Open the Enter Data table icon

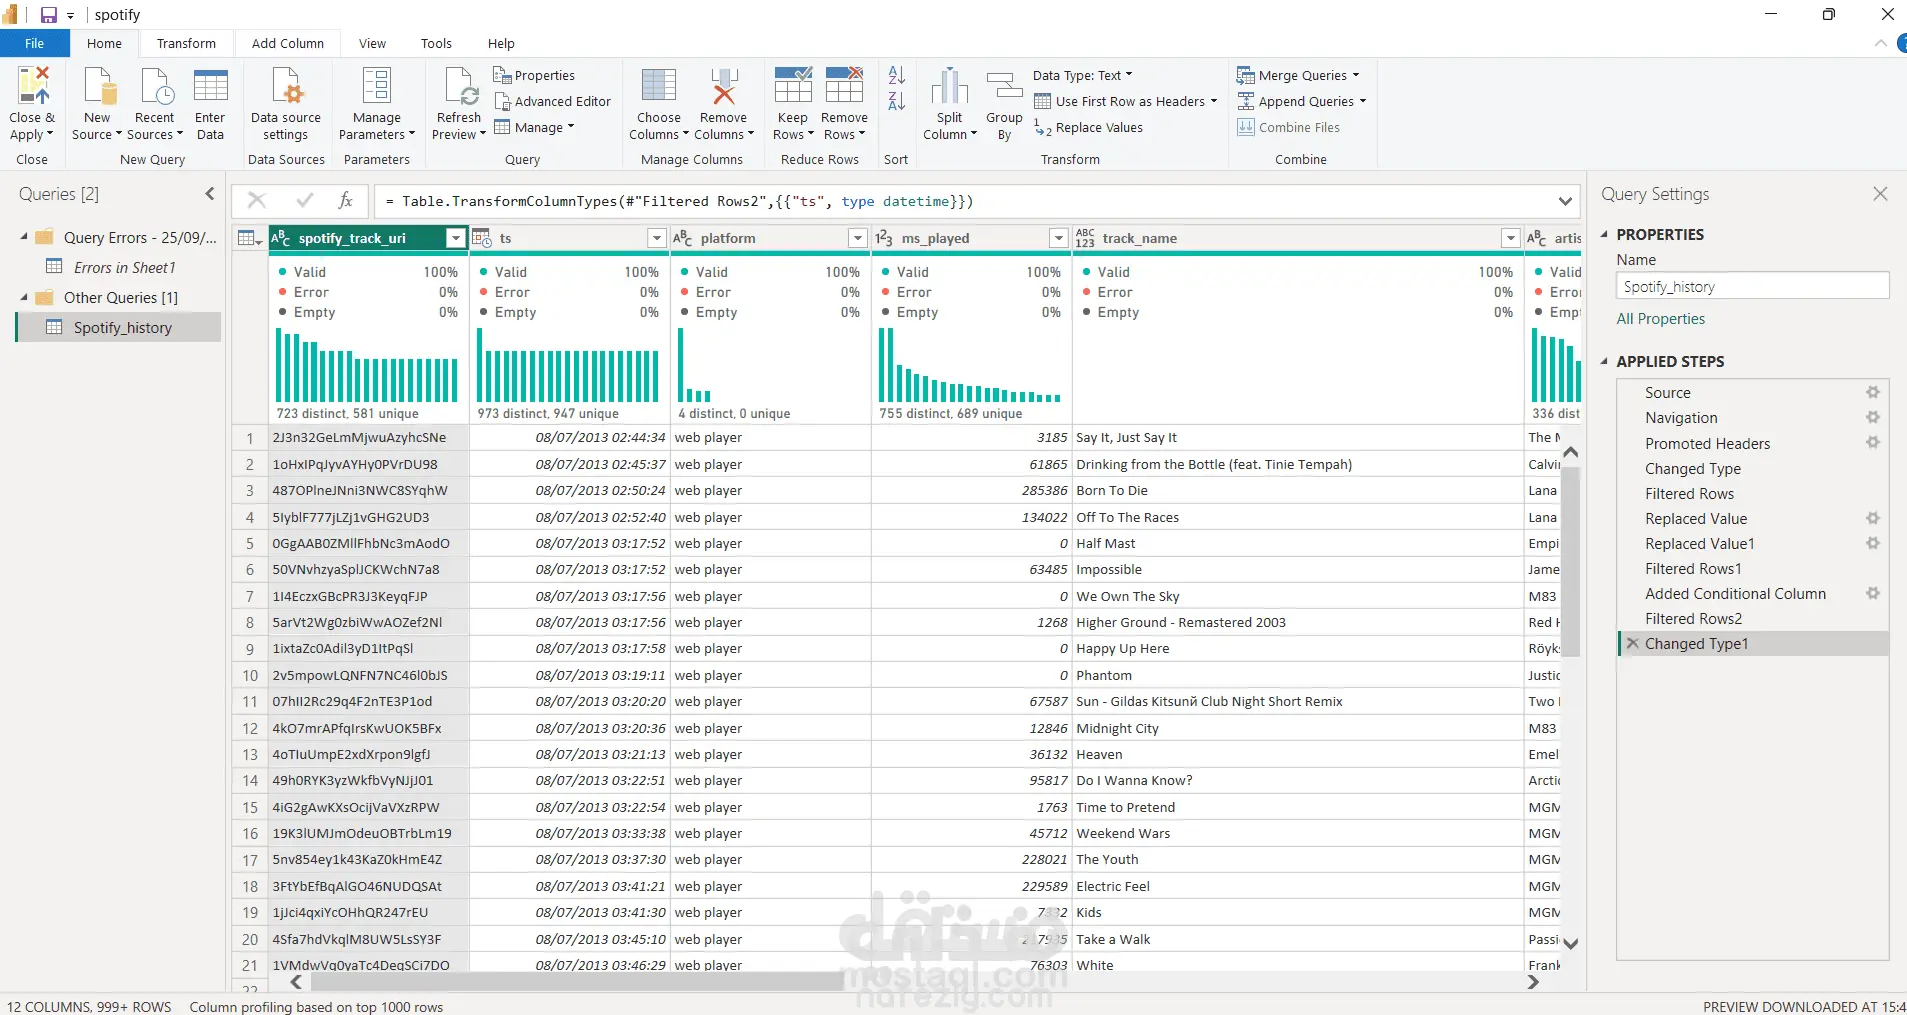pyautogui.click(x=210, y=86)
